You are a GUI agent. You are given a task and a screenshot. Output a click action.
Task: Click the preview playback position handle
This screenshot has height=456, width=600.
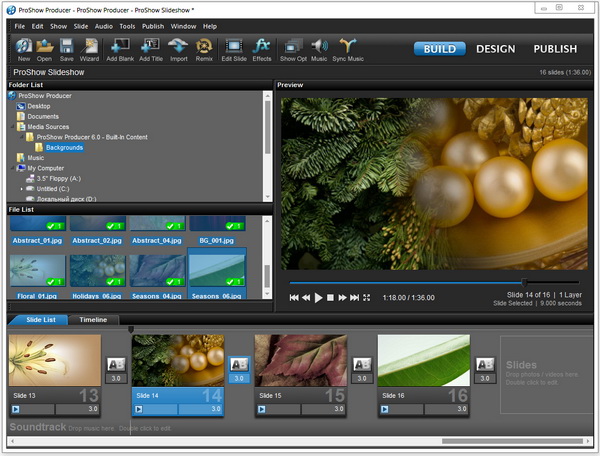[x=525, y=283]
